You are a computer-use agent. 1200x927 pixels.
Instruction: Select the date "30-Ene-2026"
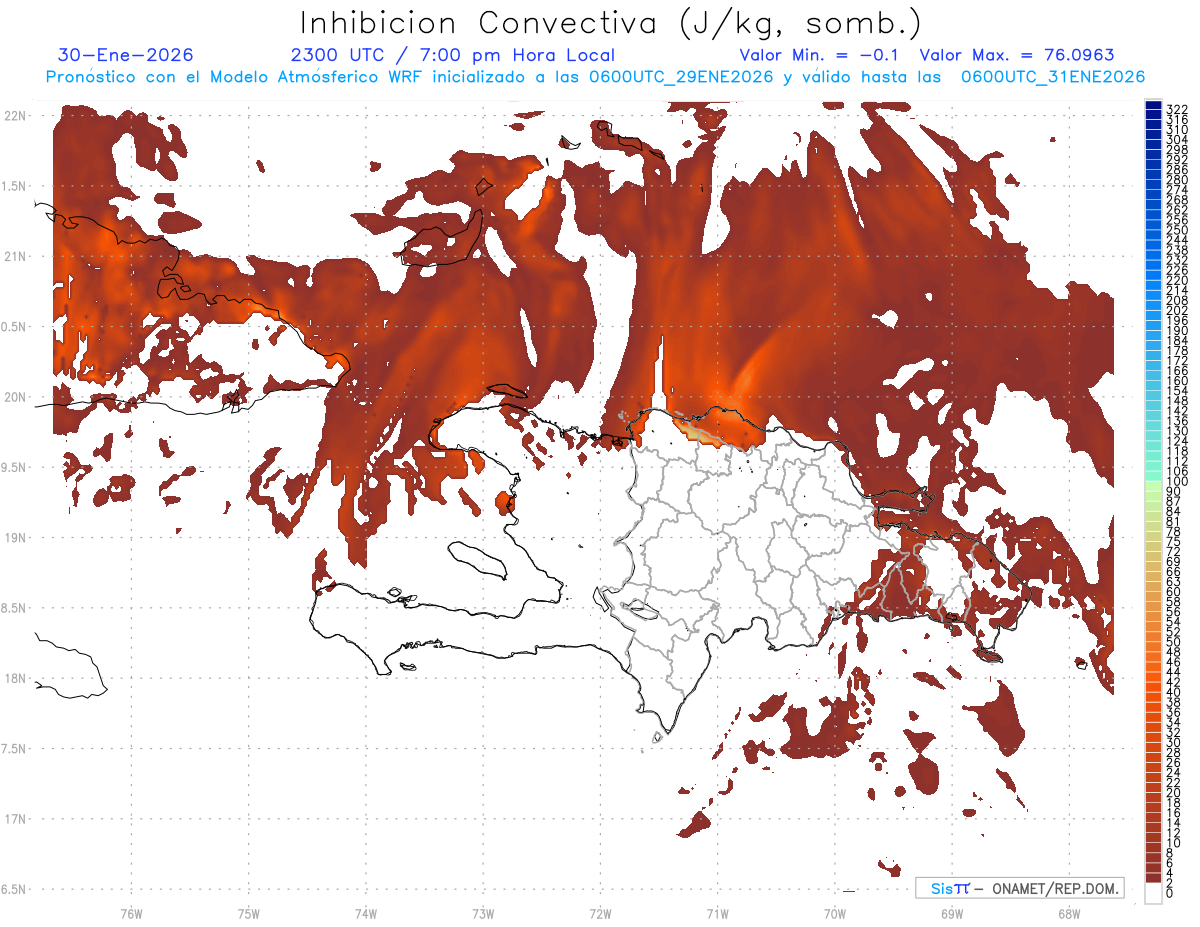point(126,55)
